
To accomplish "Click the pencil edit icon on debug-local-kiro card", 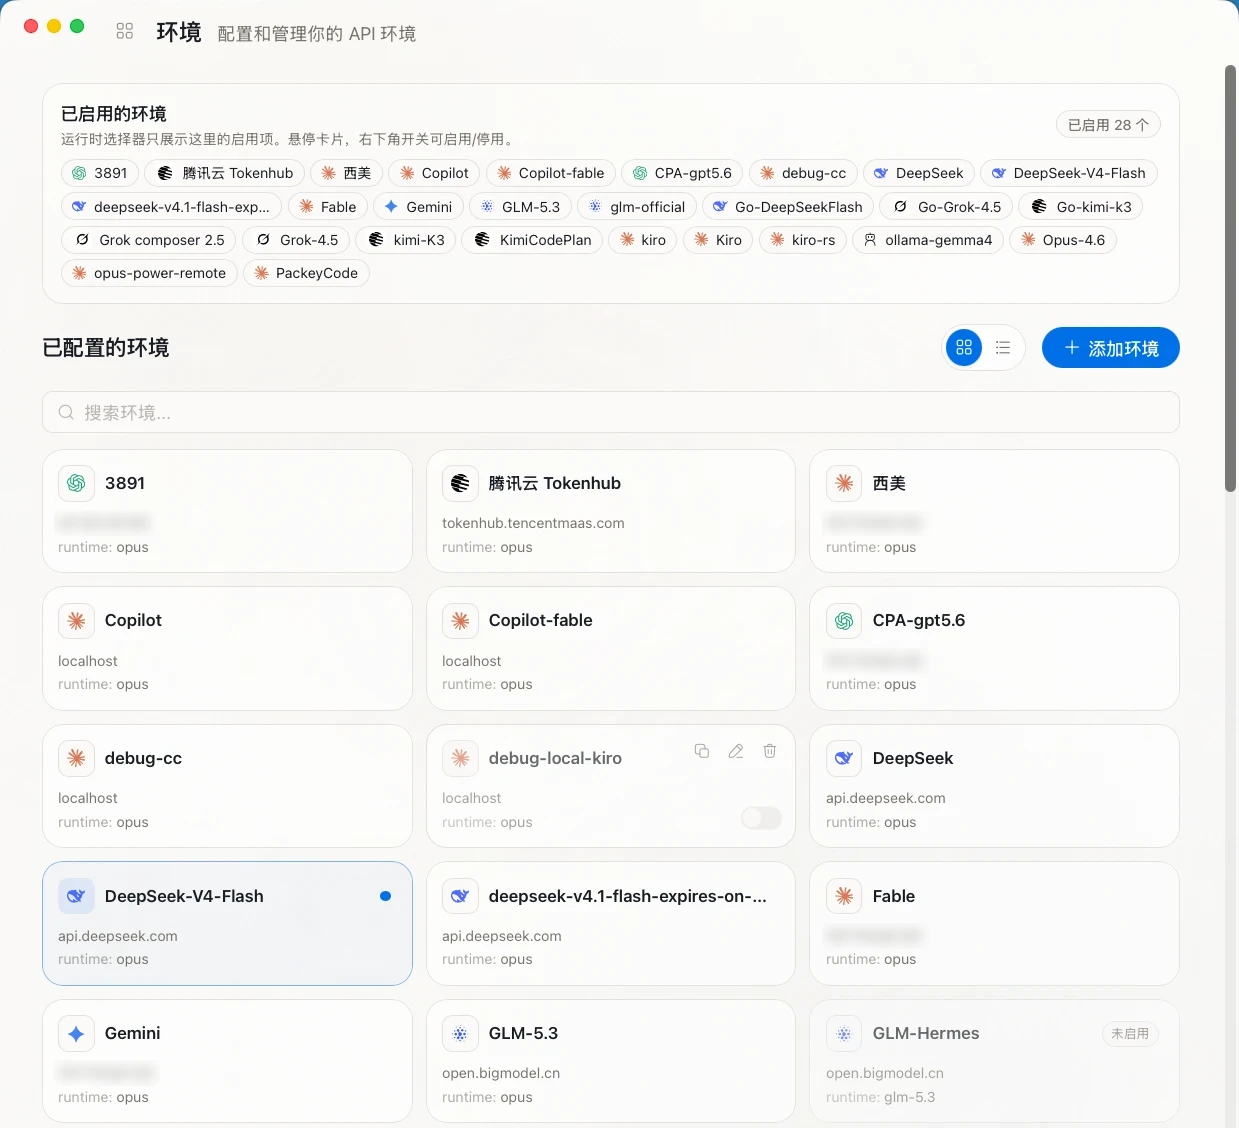I will click(x=736, y=751).
